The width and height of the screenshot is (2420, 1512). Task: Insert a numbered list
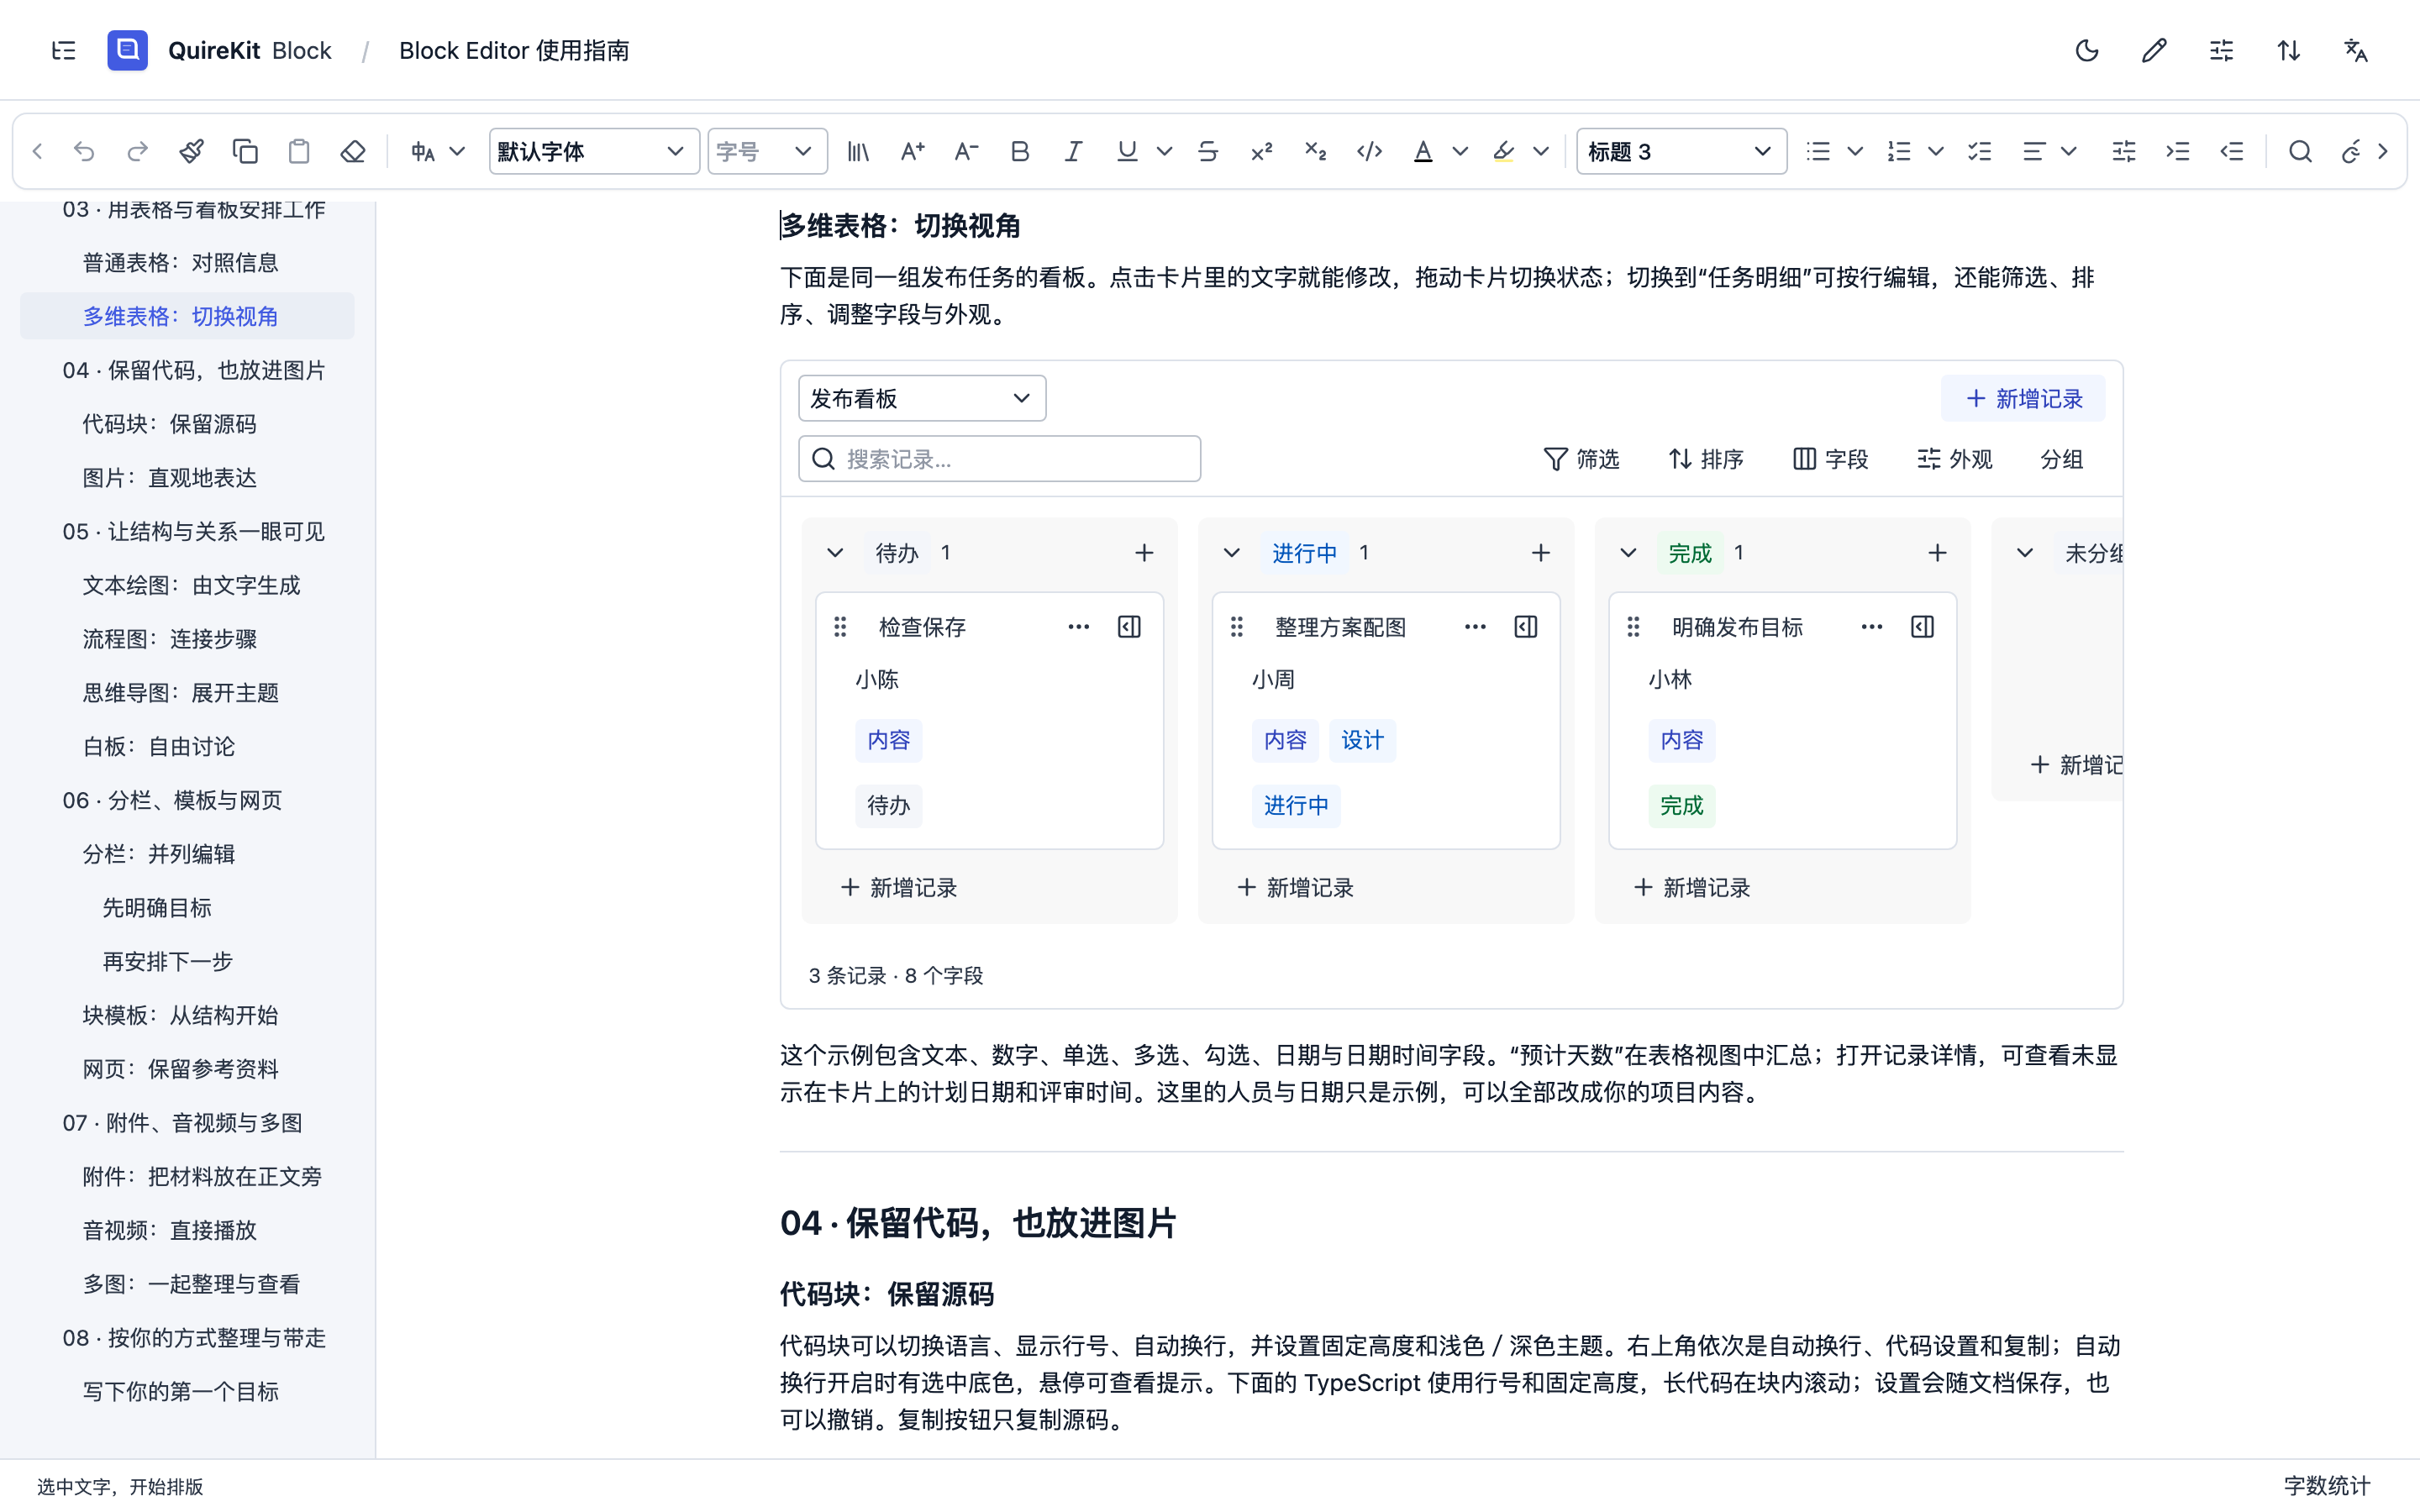click(x=1899, y=151)
